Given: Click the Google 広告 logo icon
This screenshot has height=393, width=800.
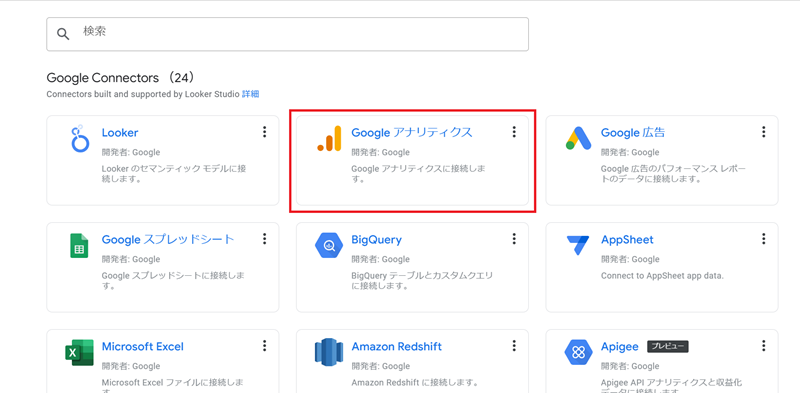Looking at the screenshot, I should pyautogui.click(x=578, y=138).
